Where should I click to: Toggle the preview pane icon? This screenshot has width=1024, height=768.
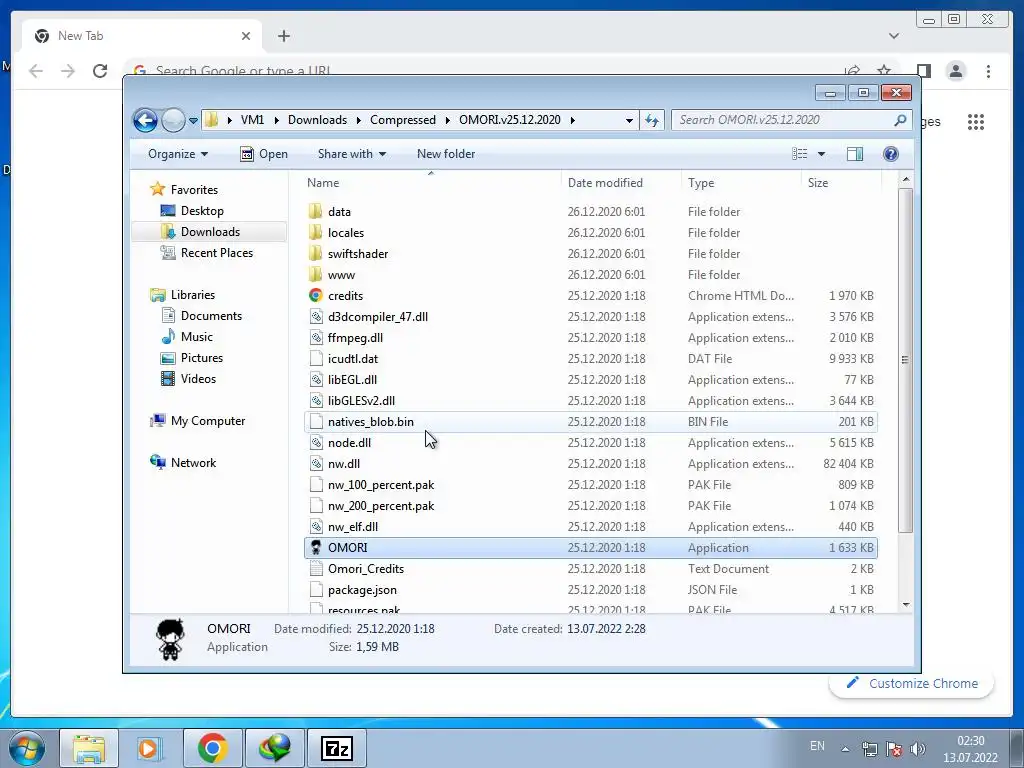[855, 154]
